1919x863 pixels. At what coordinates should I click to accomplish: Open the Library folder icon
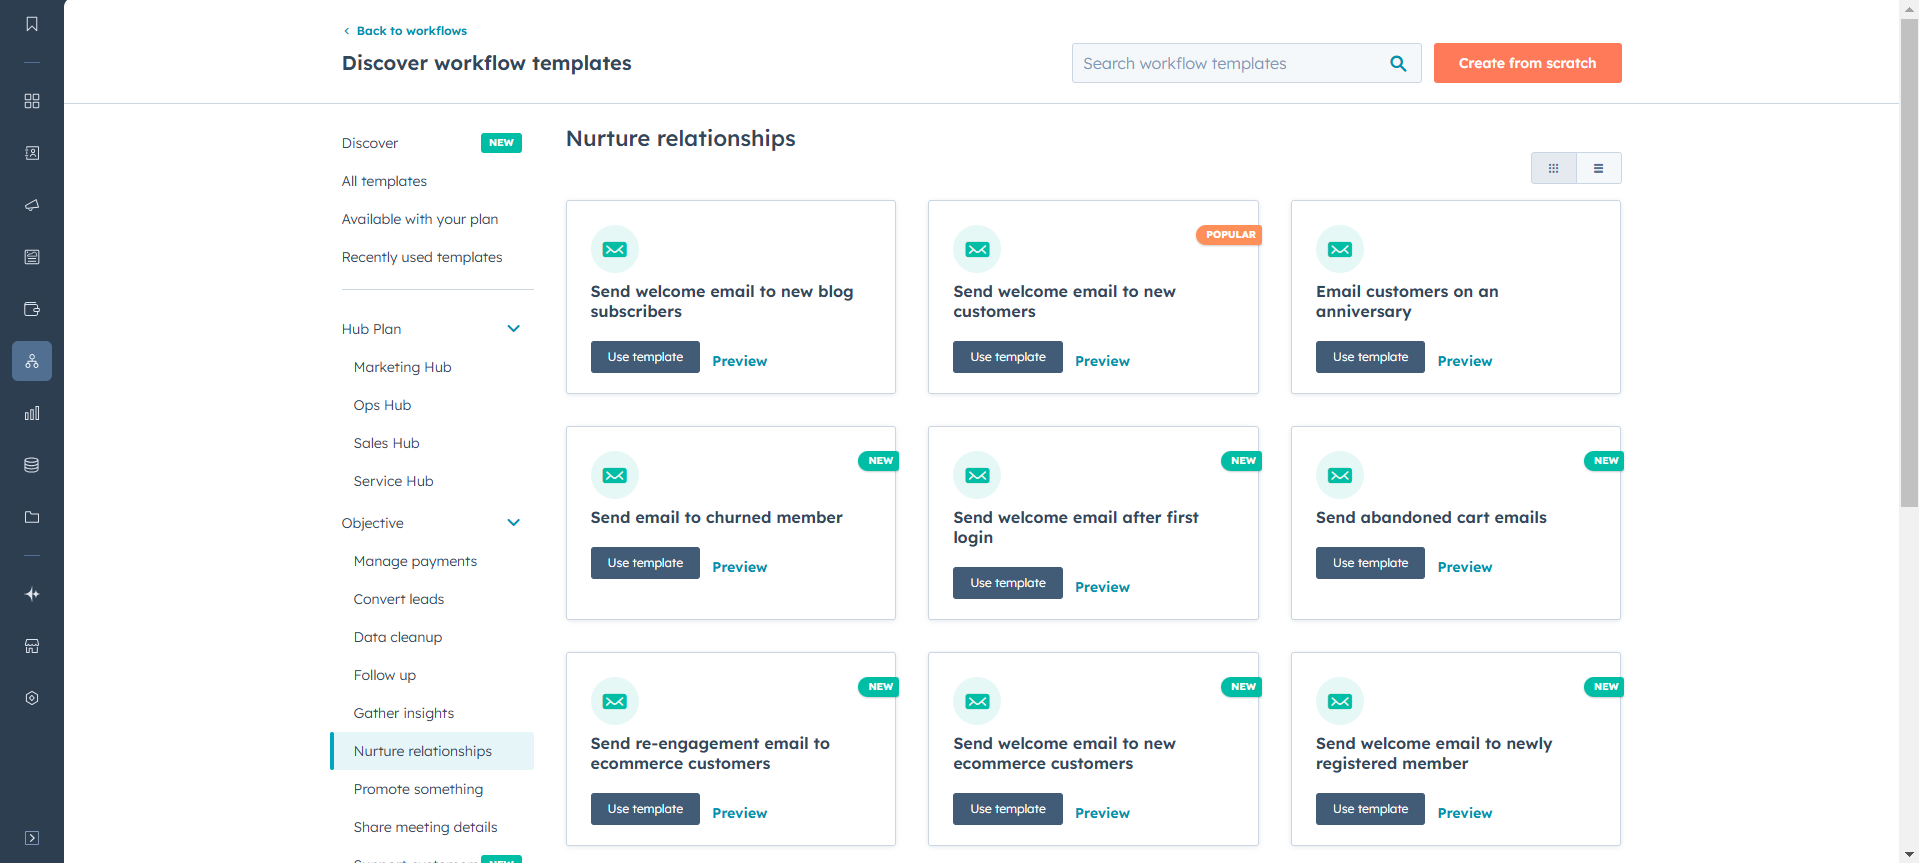(32, 517)
